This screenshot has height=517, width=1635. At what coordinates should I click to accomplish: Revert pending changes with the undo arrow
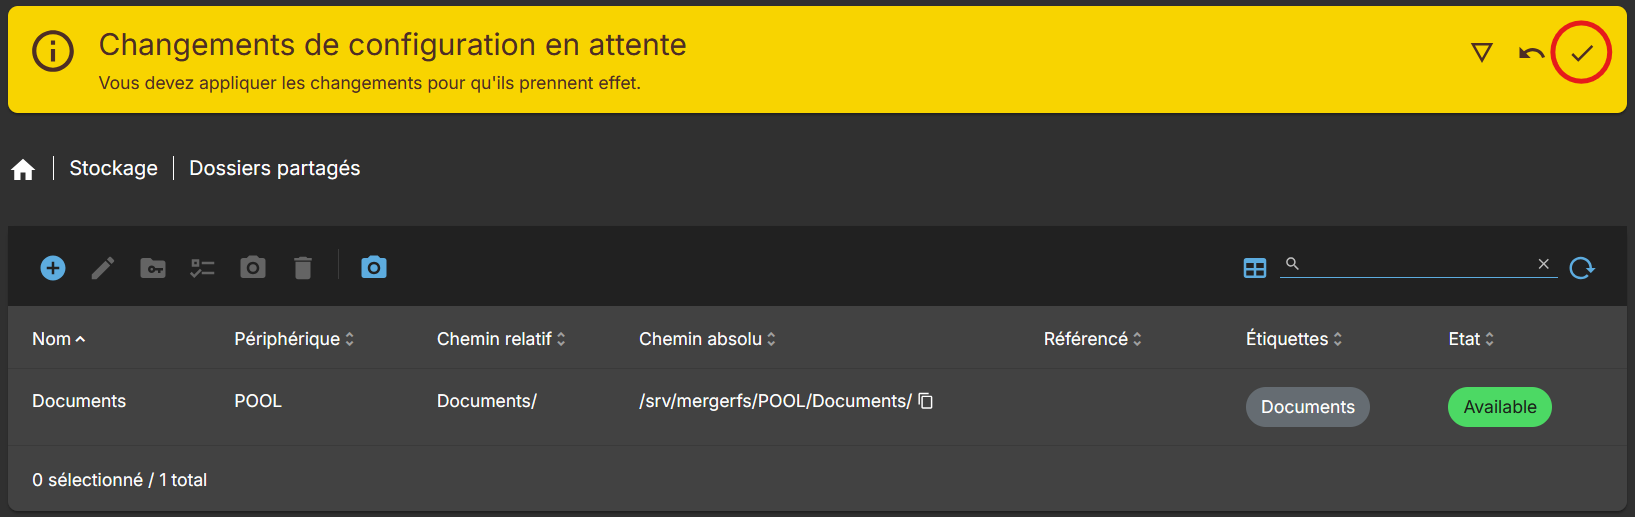tap(1531, 53)
